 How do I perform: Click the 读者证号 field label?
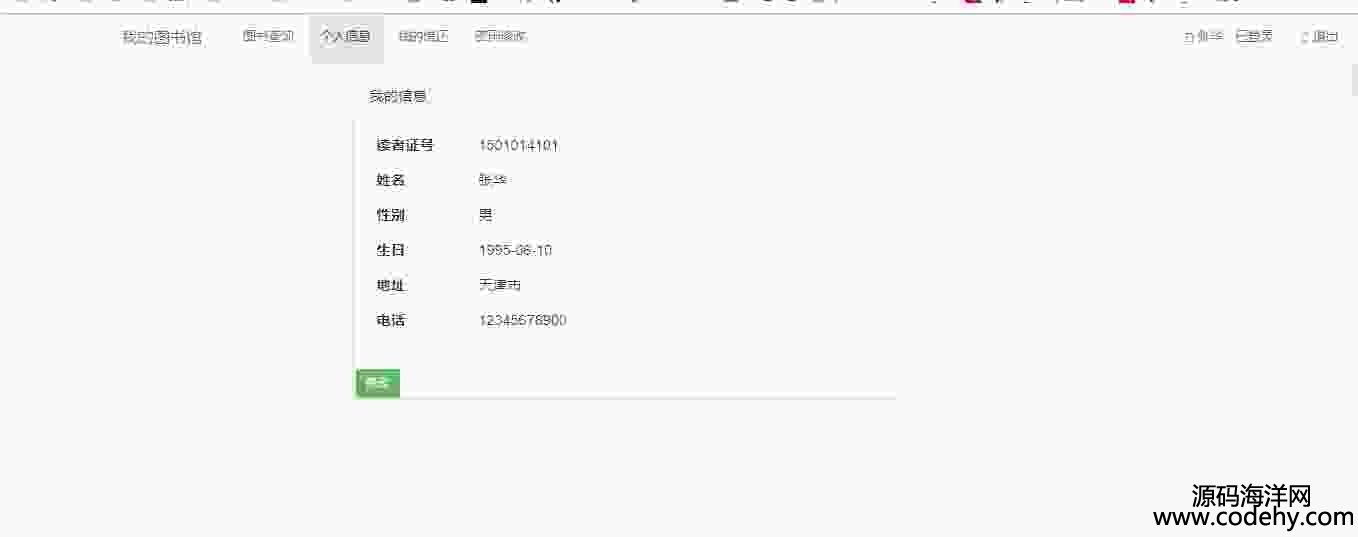(405, 145)
